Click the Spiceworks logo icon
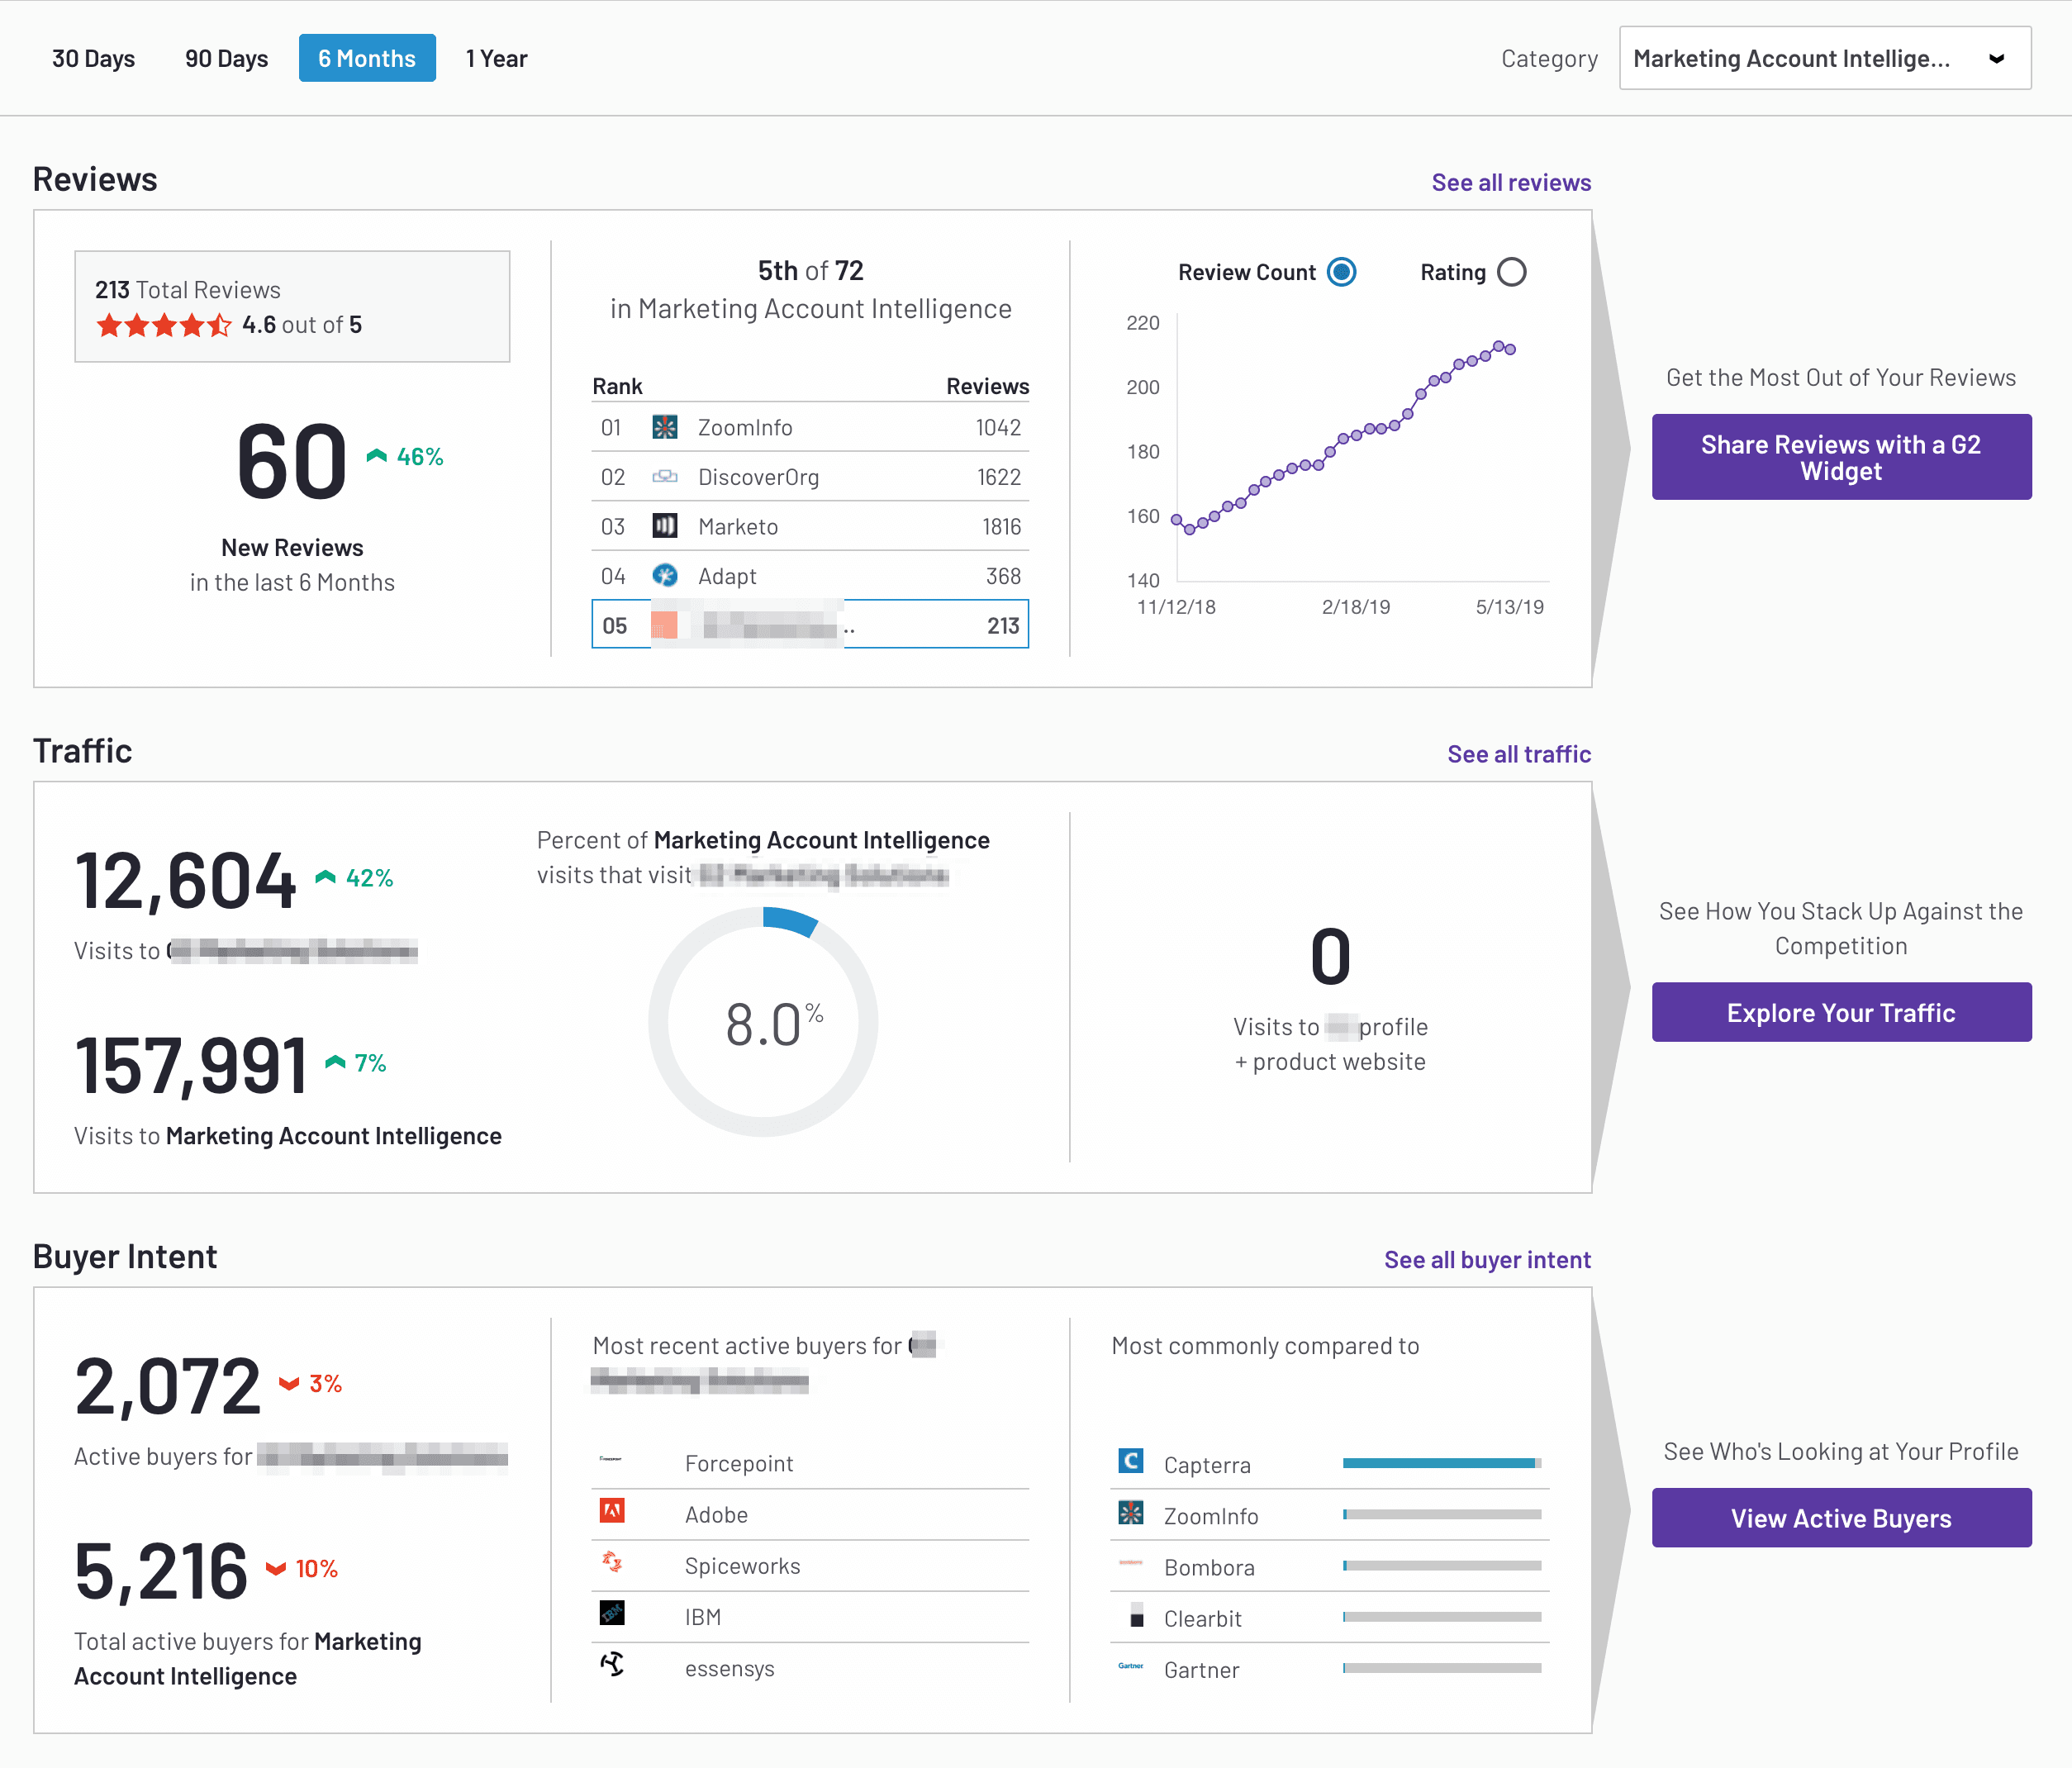Screen dimensions: 2072x1768 (x=612, y=1562)
